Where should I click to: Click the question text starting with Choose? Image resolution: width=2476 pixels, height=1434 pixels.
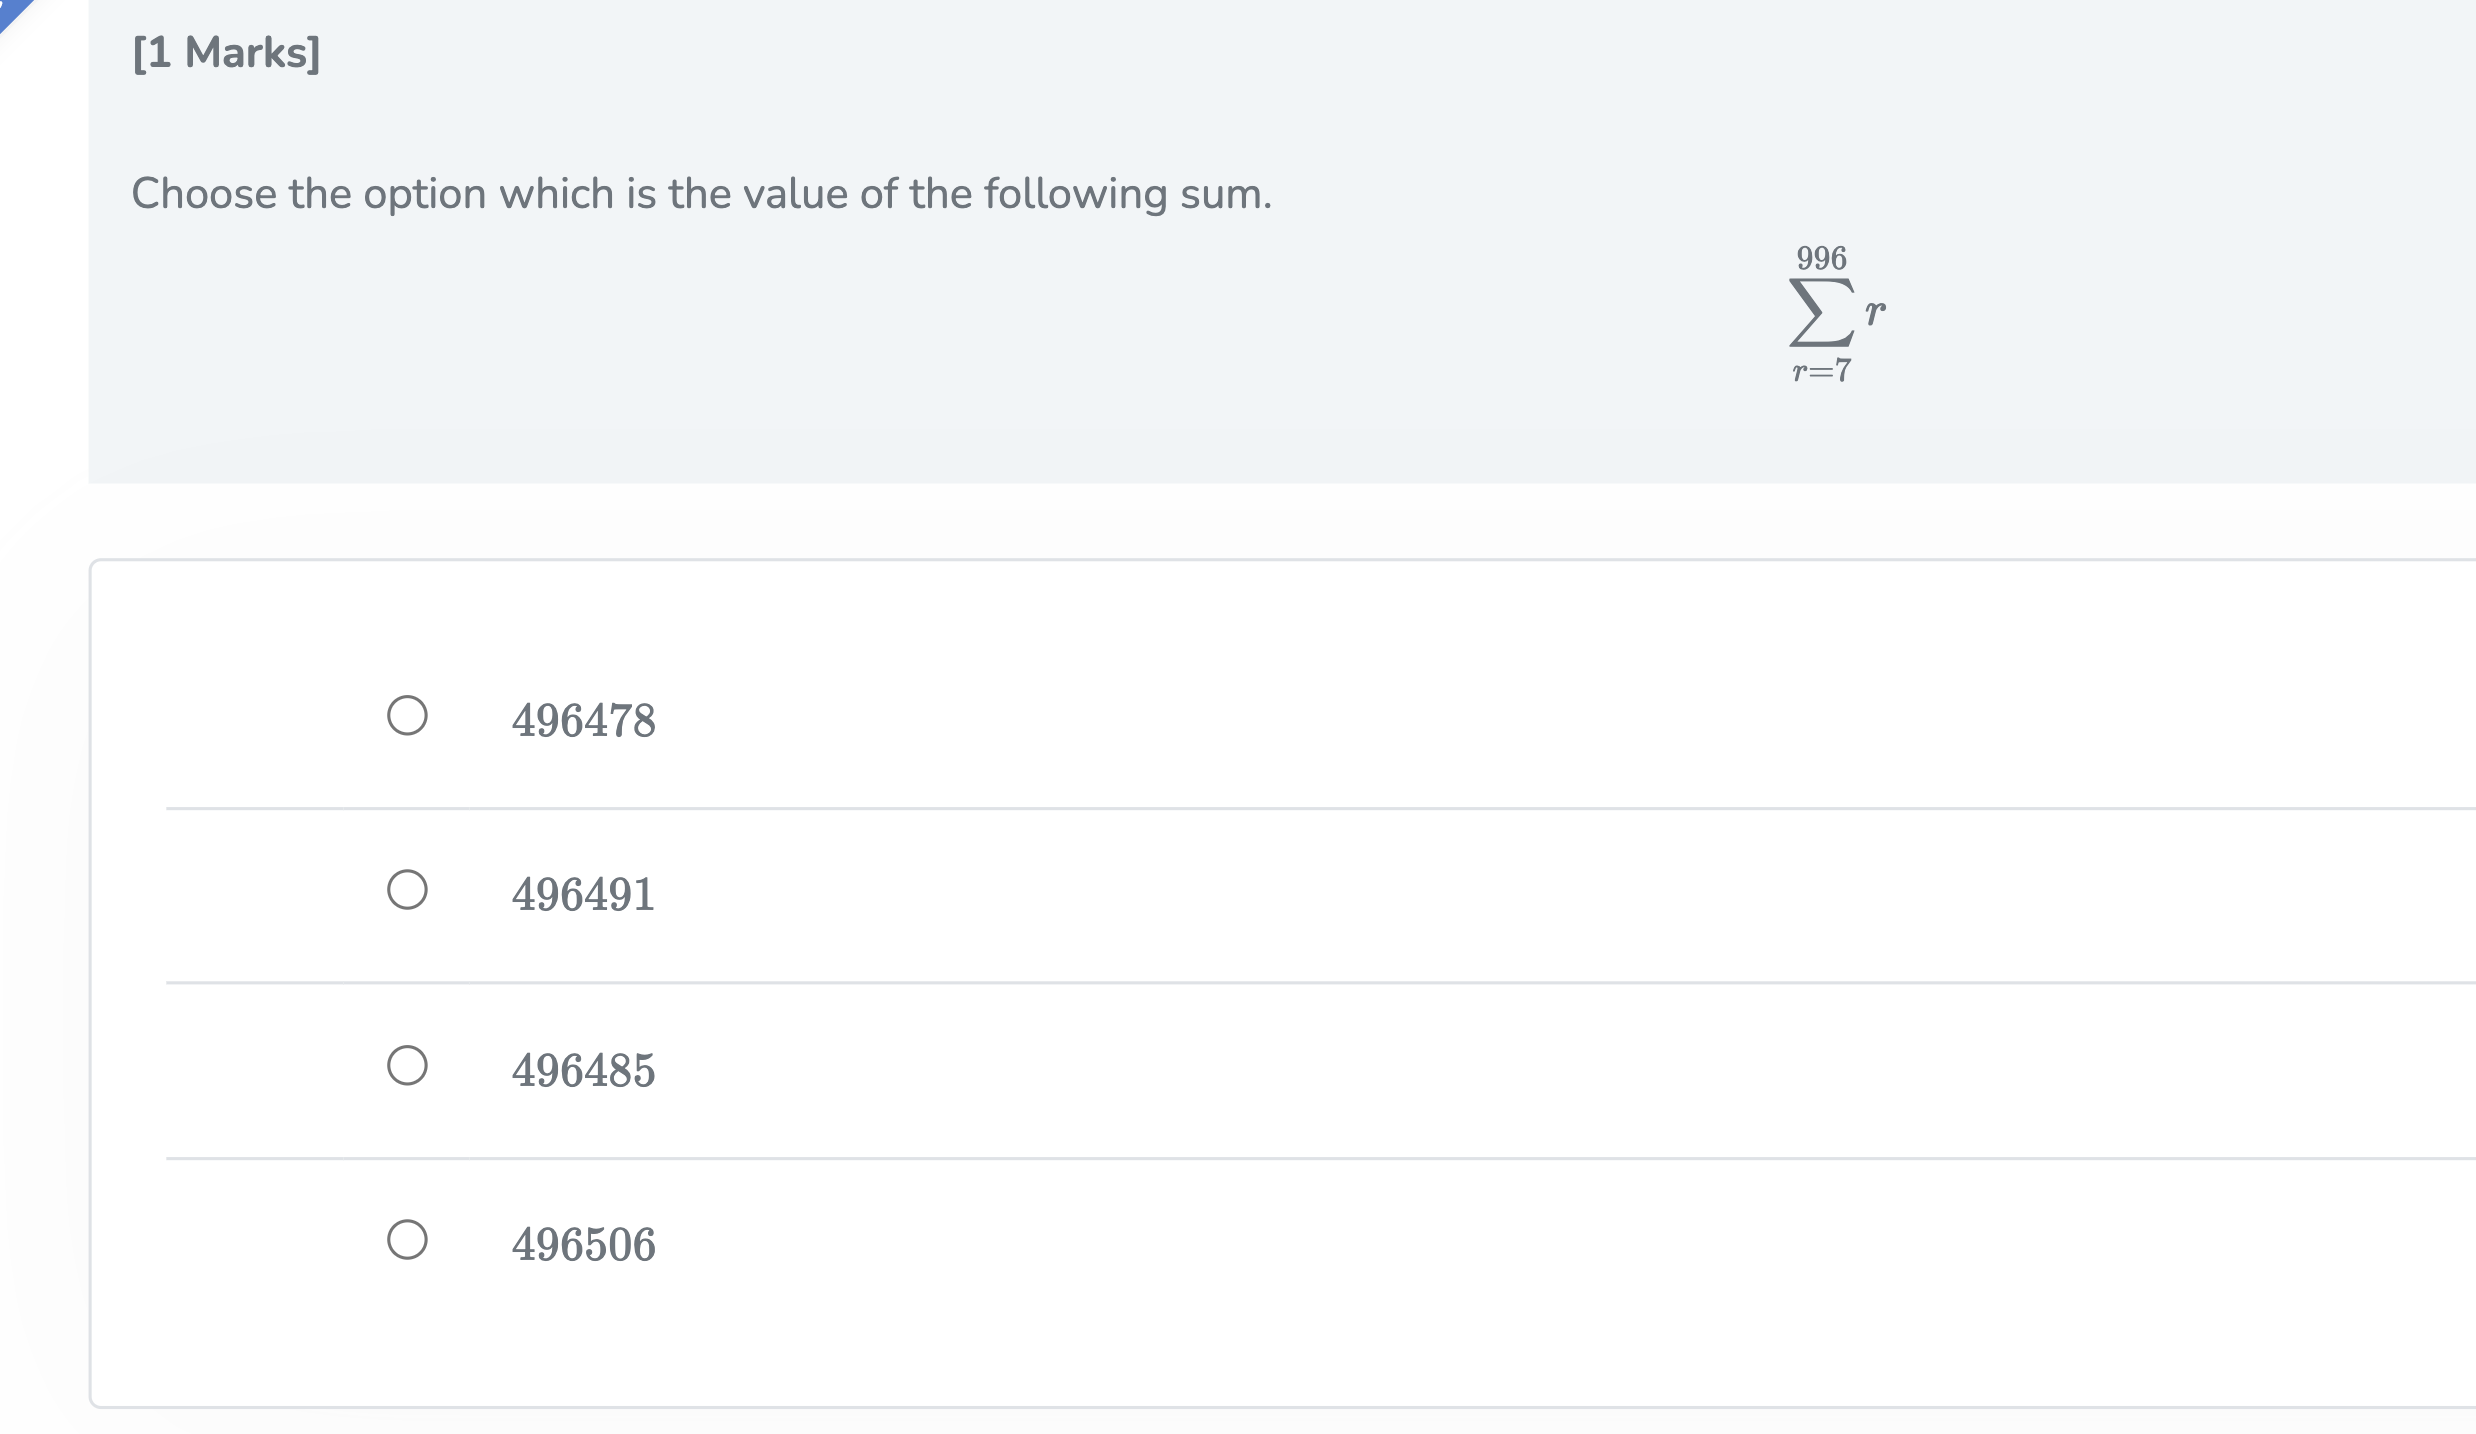(702, 194)
